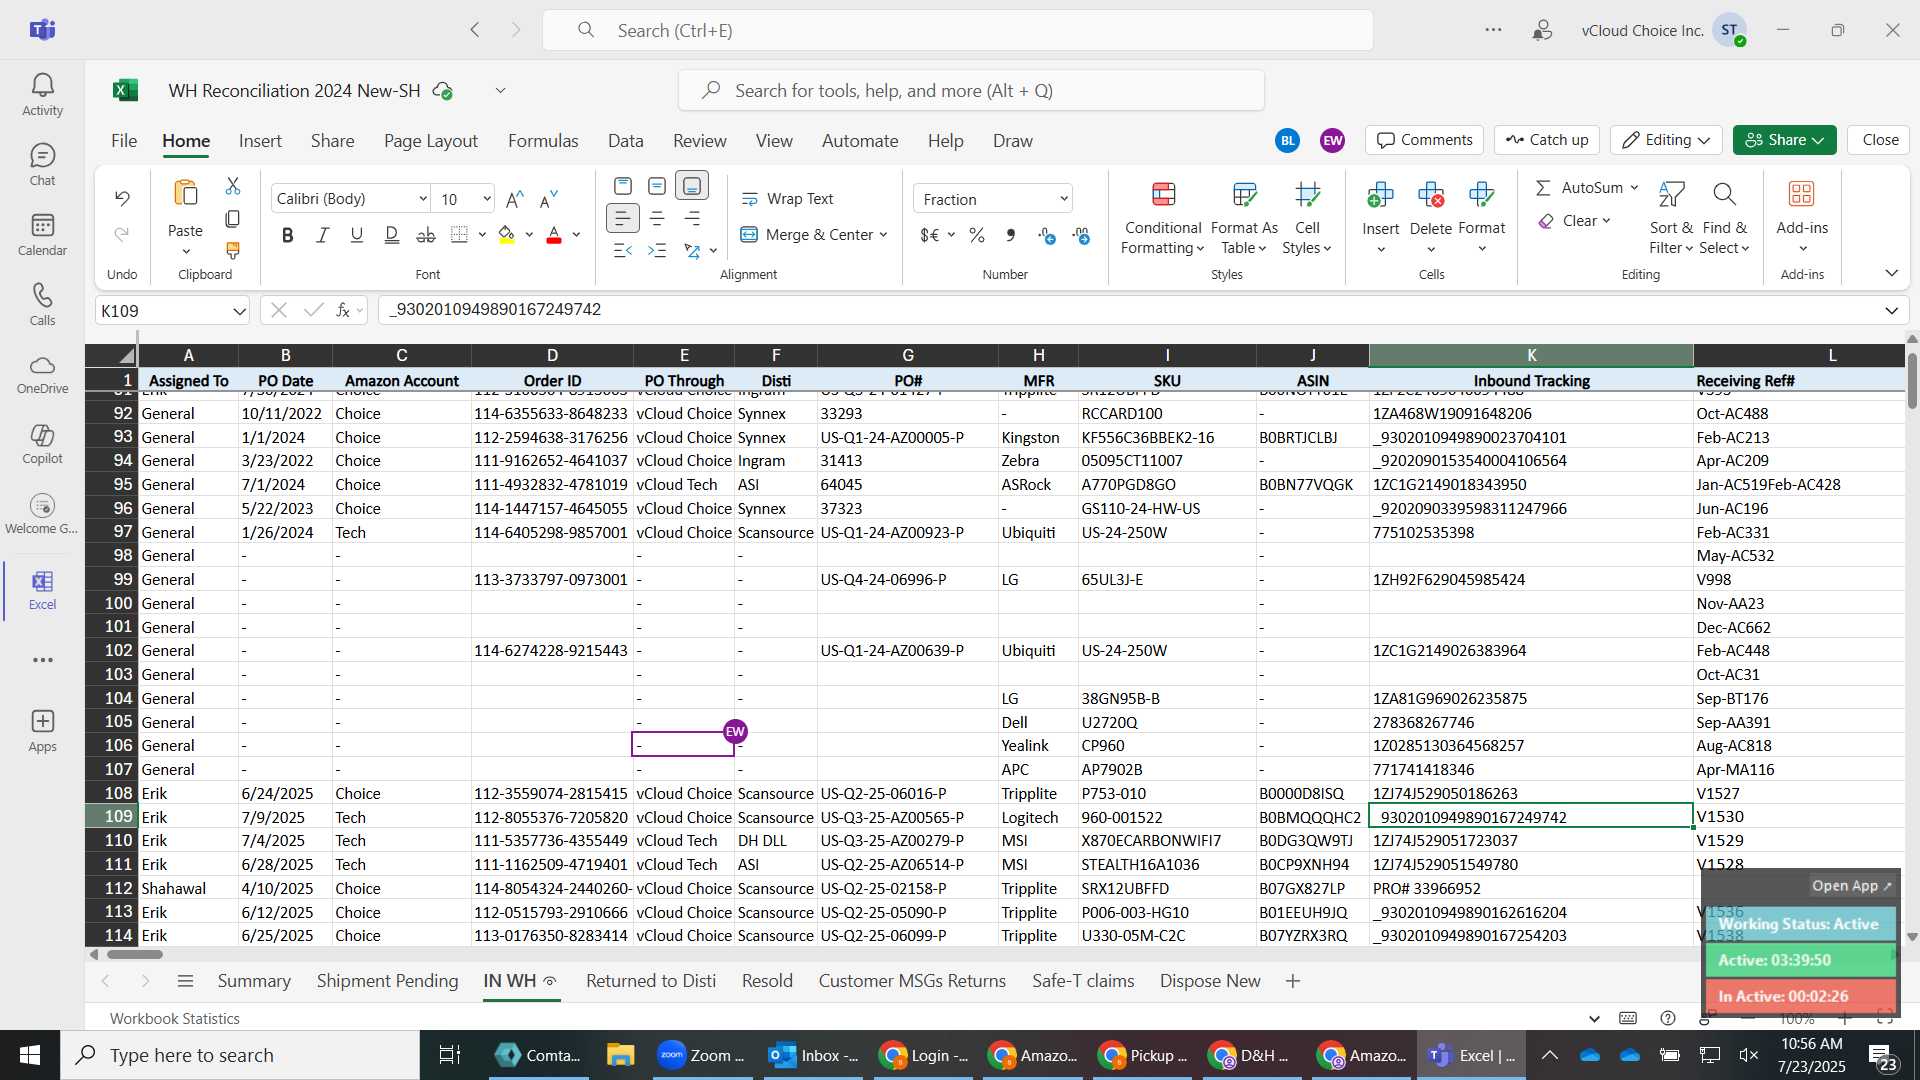Screen dimensions: 1920x1080
Task: Click insert function fx icon
Action: click(343, 310)
